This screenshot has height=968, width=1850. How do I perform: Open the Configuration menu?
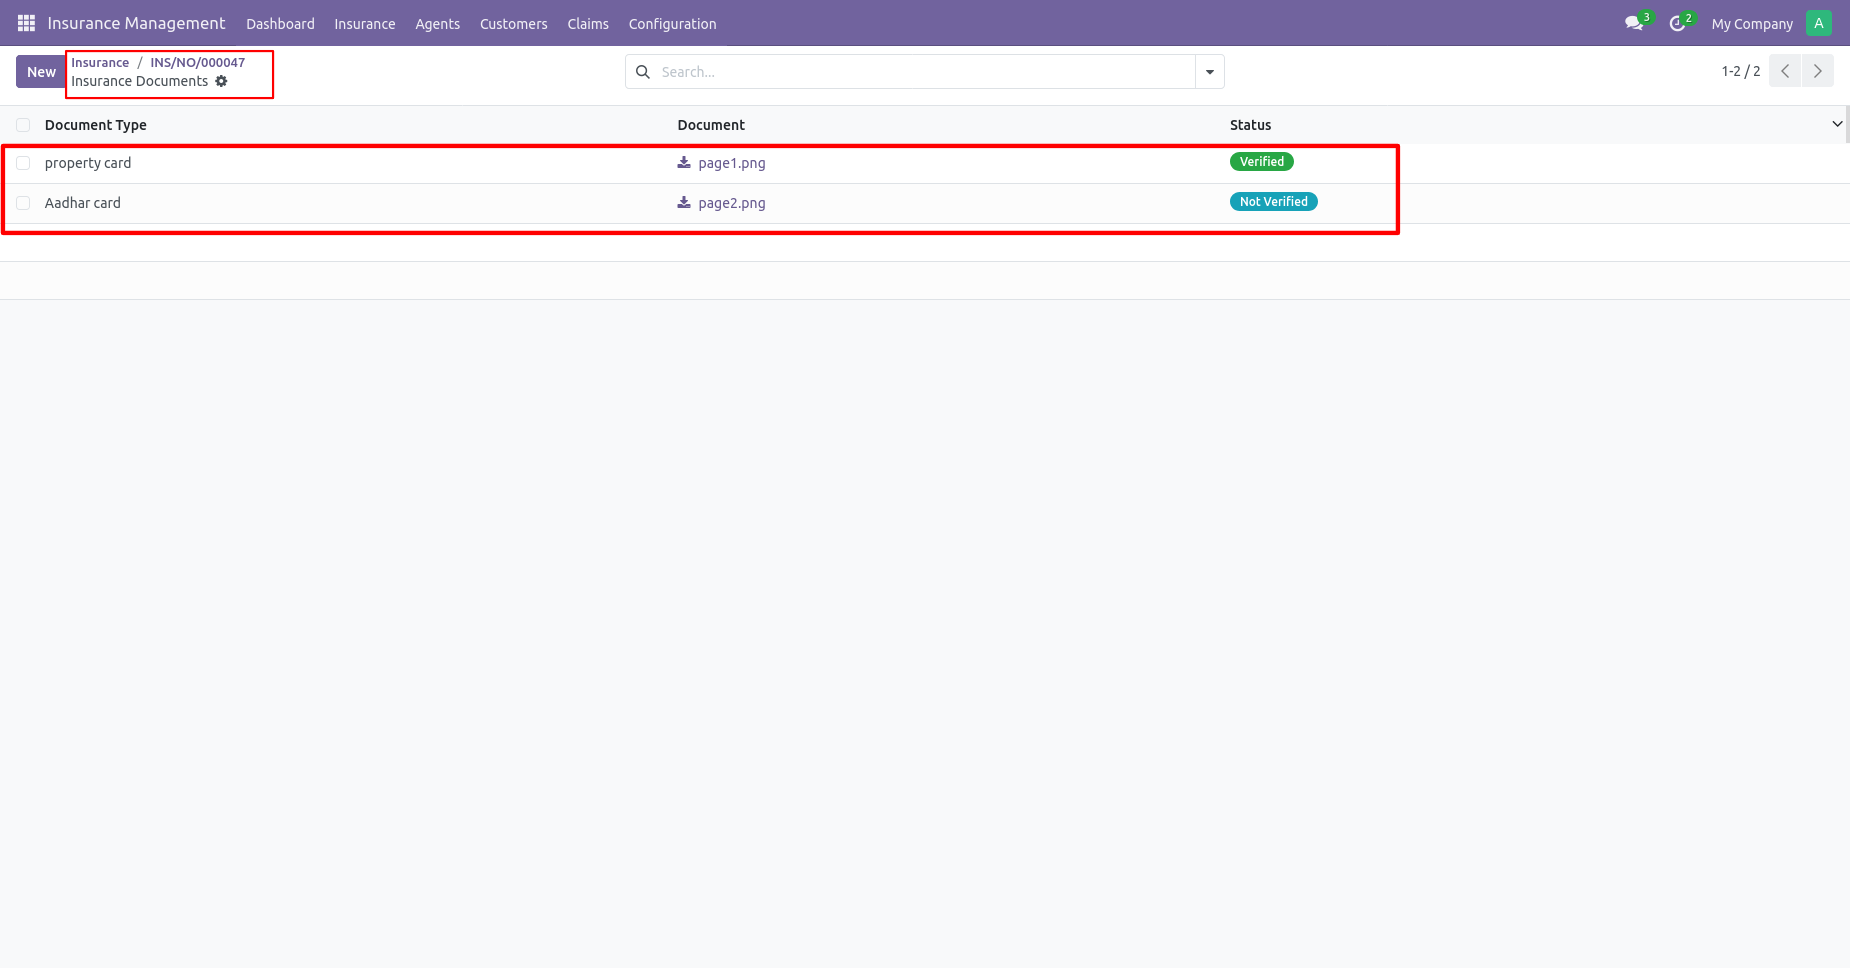click(672, 24)
